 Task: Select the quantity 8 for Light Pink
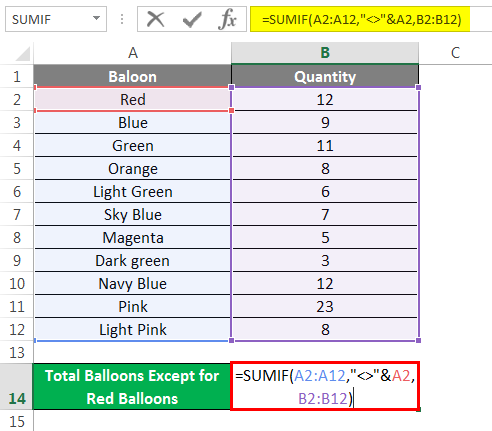click(325, 329)
